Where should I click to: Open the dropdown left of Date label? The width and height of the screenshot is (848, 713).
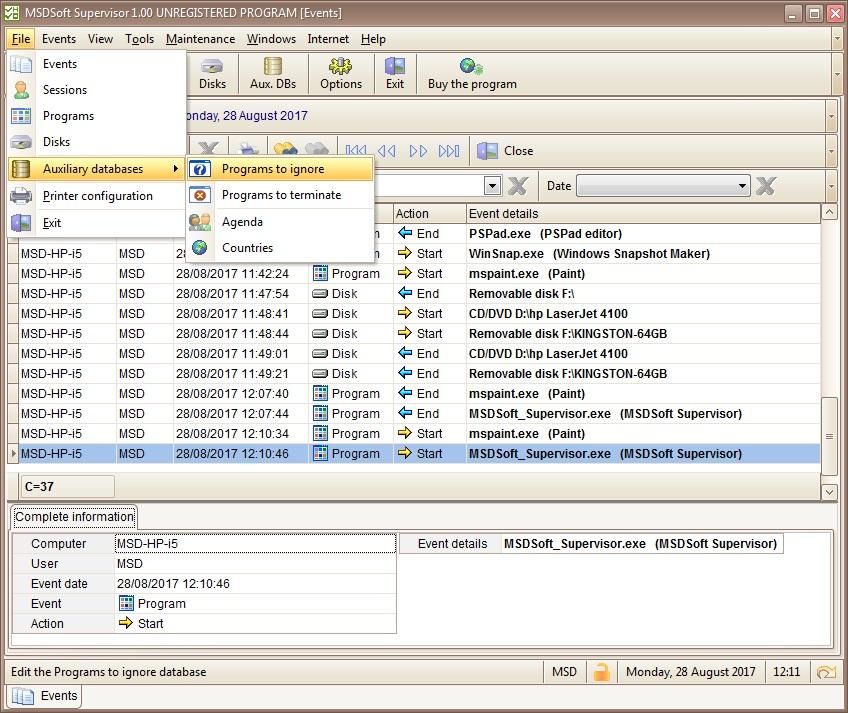tap(492, 186)
